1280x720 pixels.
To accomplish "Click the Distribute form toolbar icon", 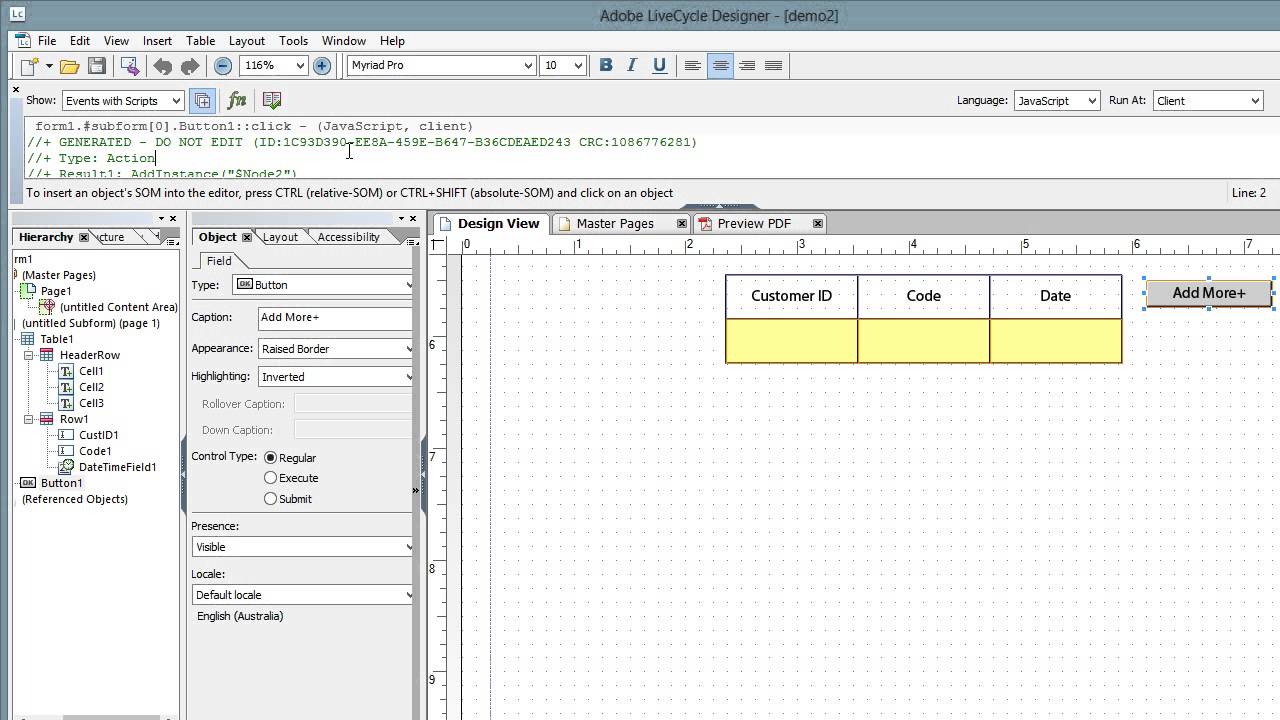I will [x=129, y=66].
